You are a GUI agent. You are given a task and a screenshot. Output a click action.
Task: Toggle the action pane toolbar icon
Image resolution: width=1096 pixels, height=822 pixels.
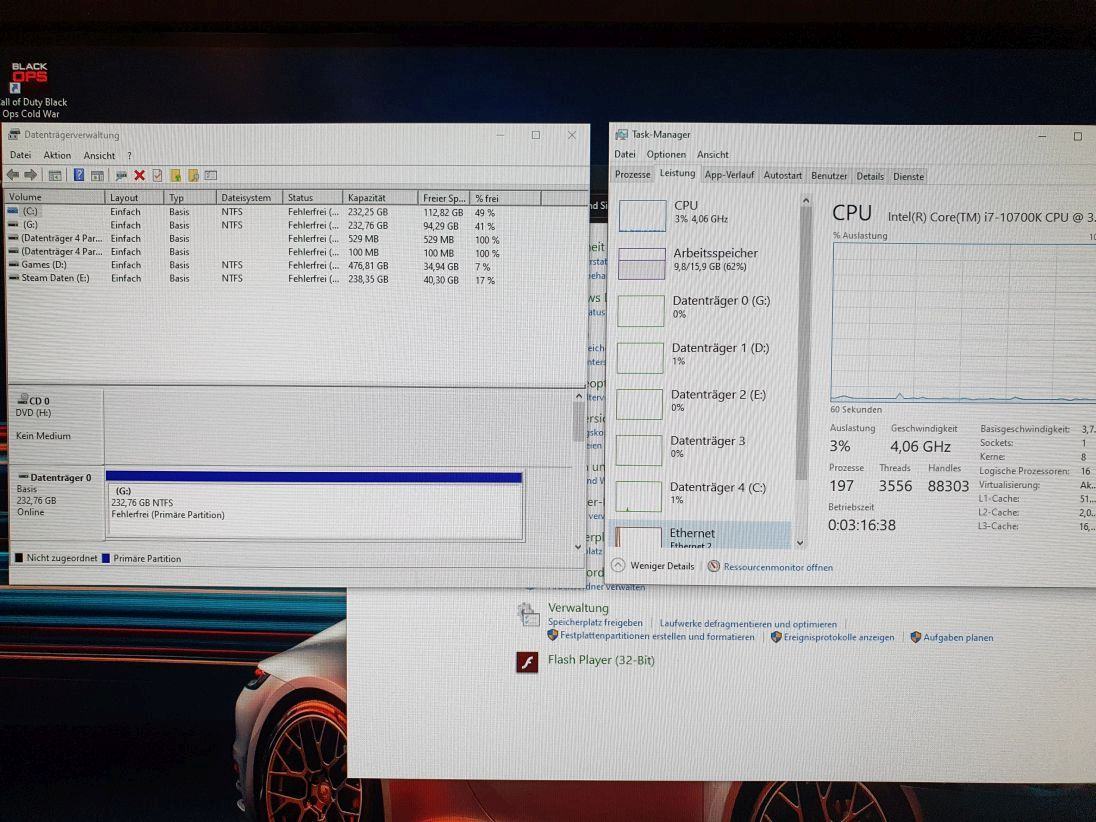click(x=97, y=175)
